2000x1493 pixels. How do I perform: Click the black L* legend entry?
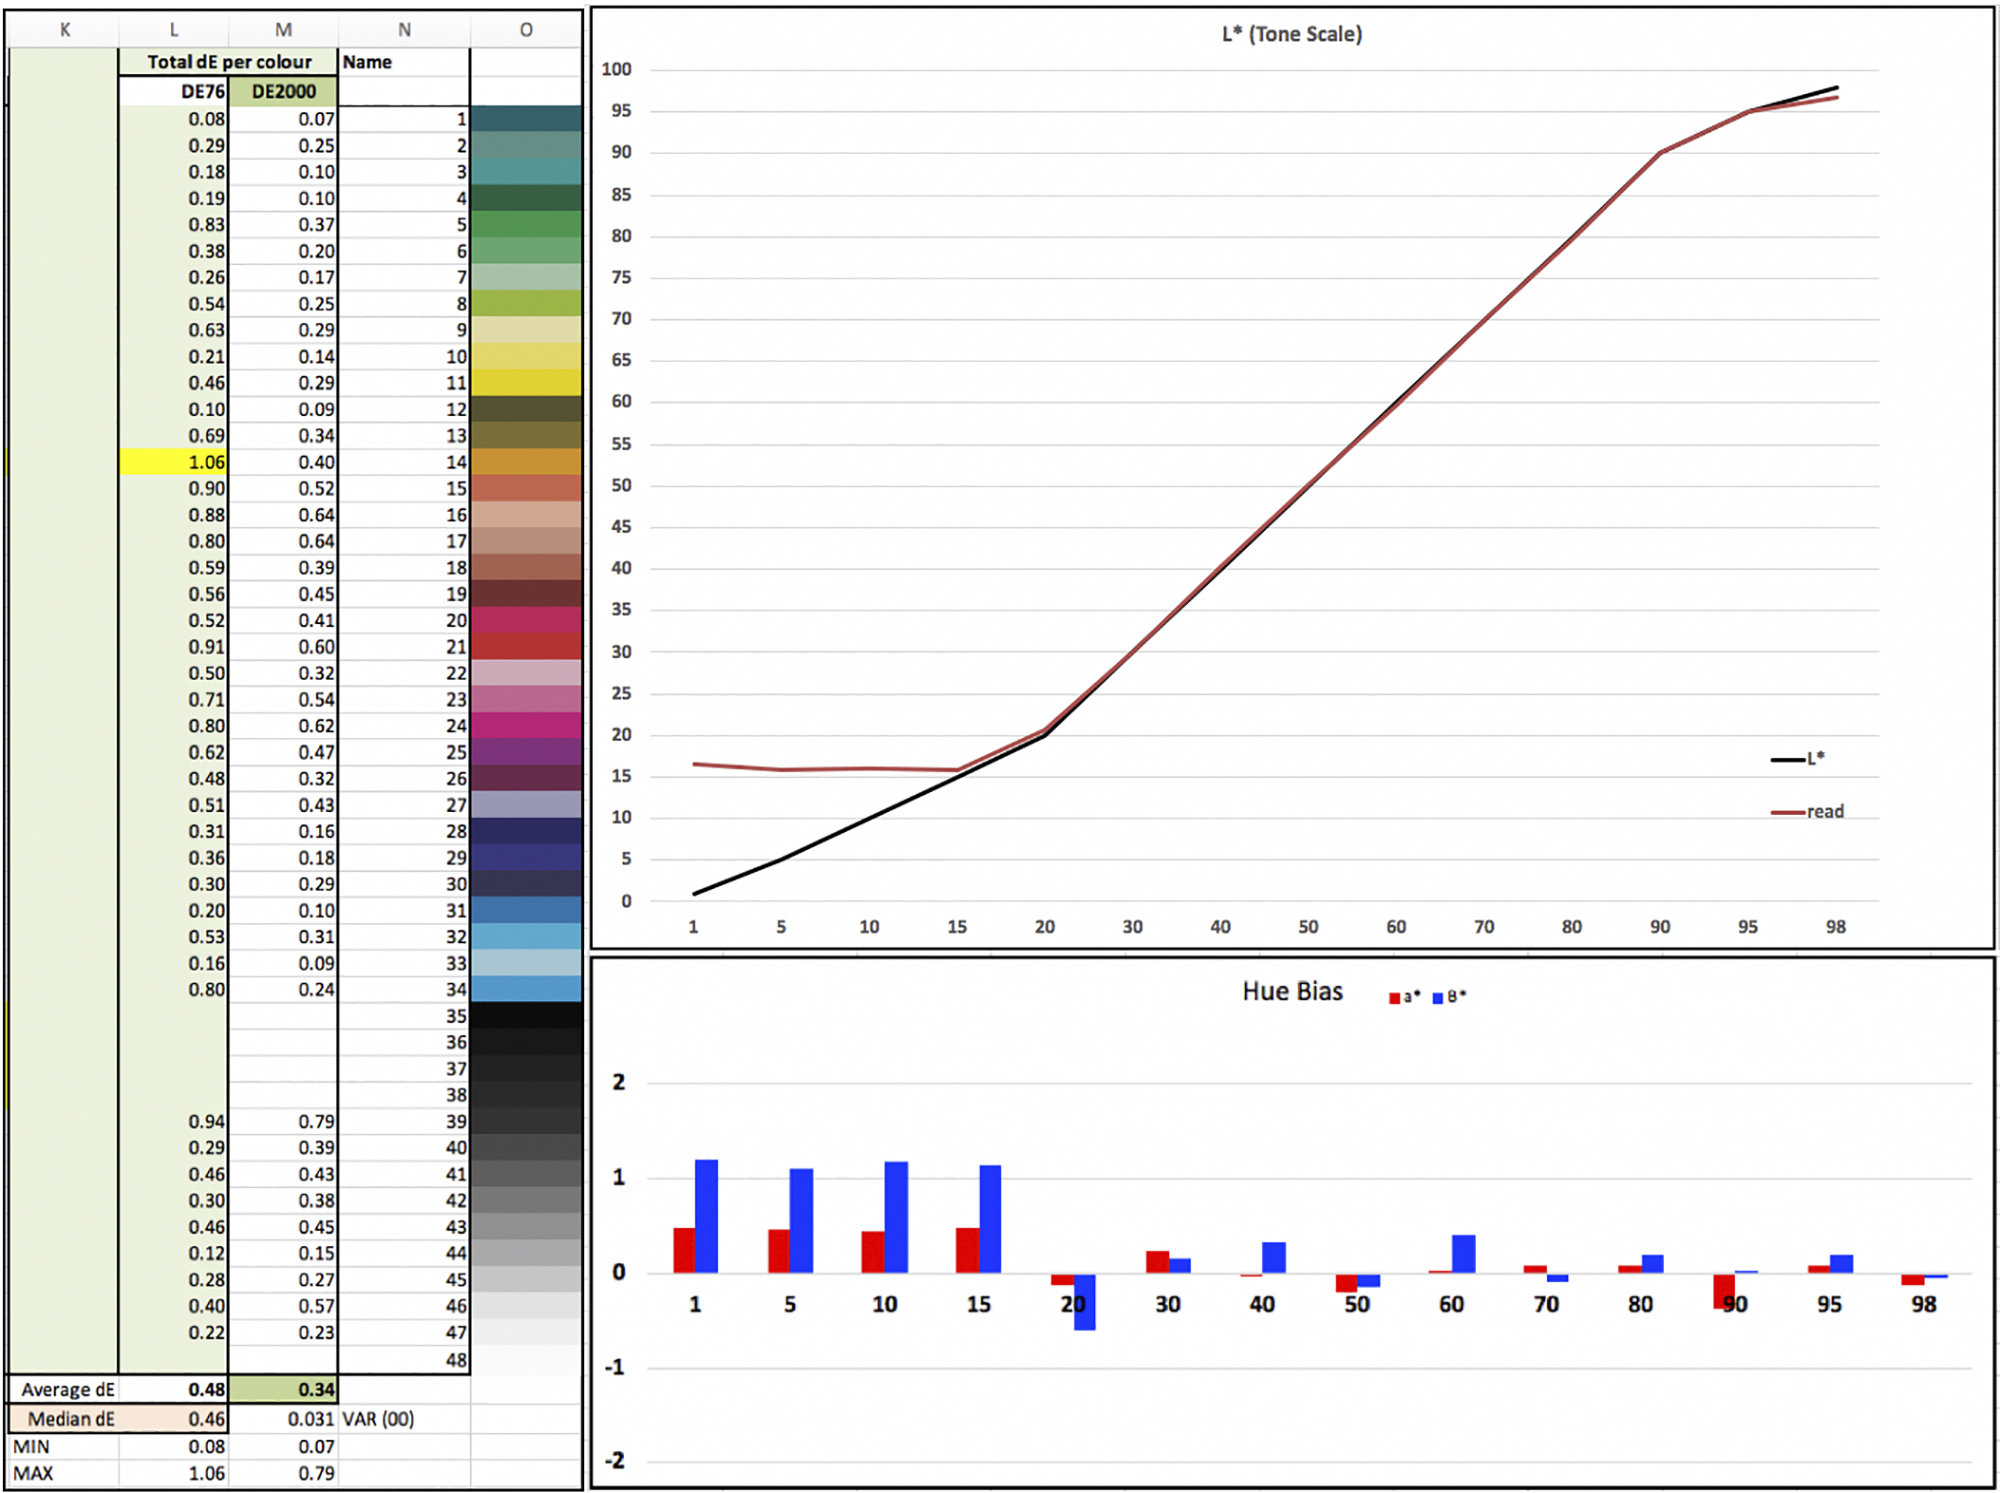pyautogui.click(x=1813, y=759)
